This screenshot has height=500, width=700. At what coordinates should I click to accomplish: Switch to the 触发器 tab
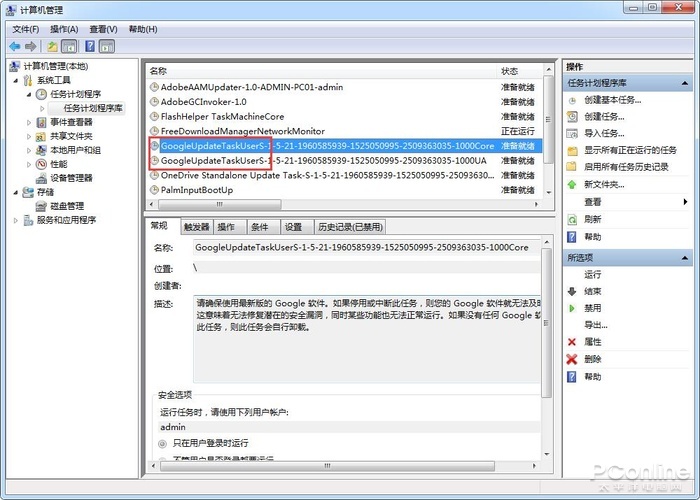[x=196, y=227]
